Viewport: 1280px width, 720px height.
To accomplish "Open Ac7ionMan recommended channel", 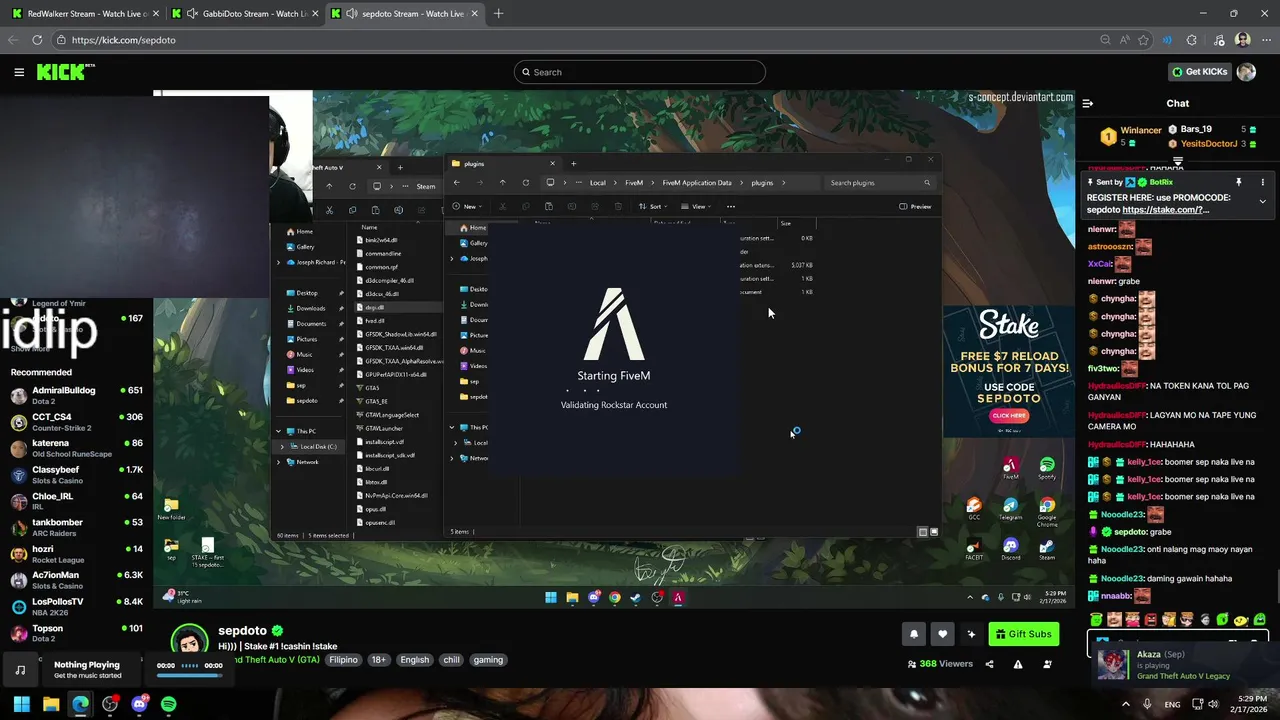I will (76, 580).
